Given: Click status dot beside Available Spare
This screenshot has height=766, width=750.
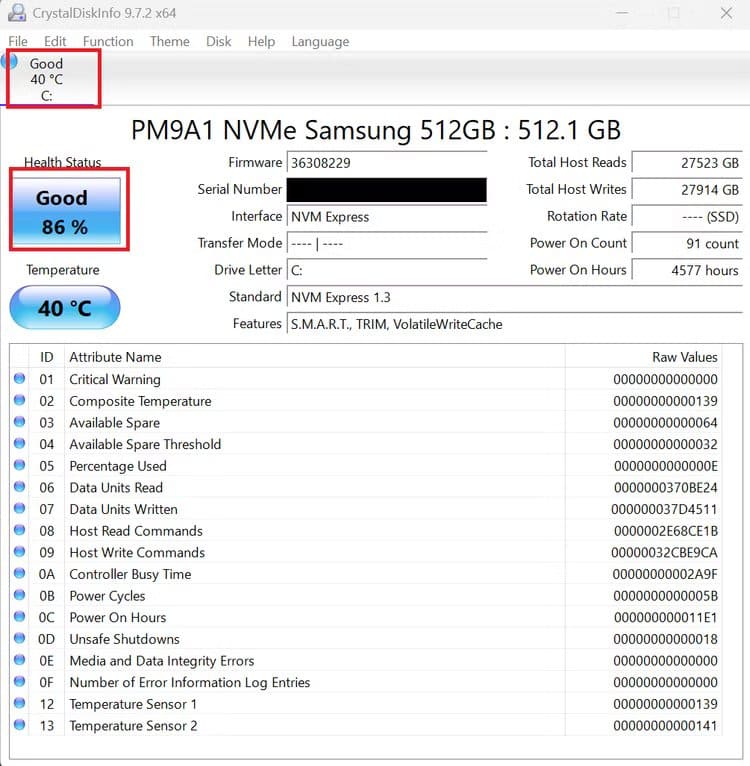Looking at the screenshot, I should (20, 423).
